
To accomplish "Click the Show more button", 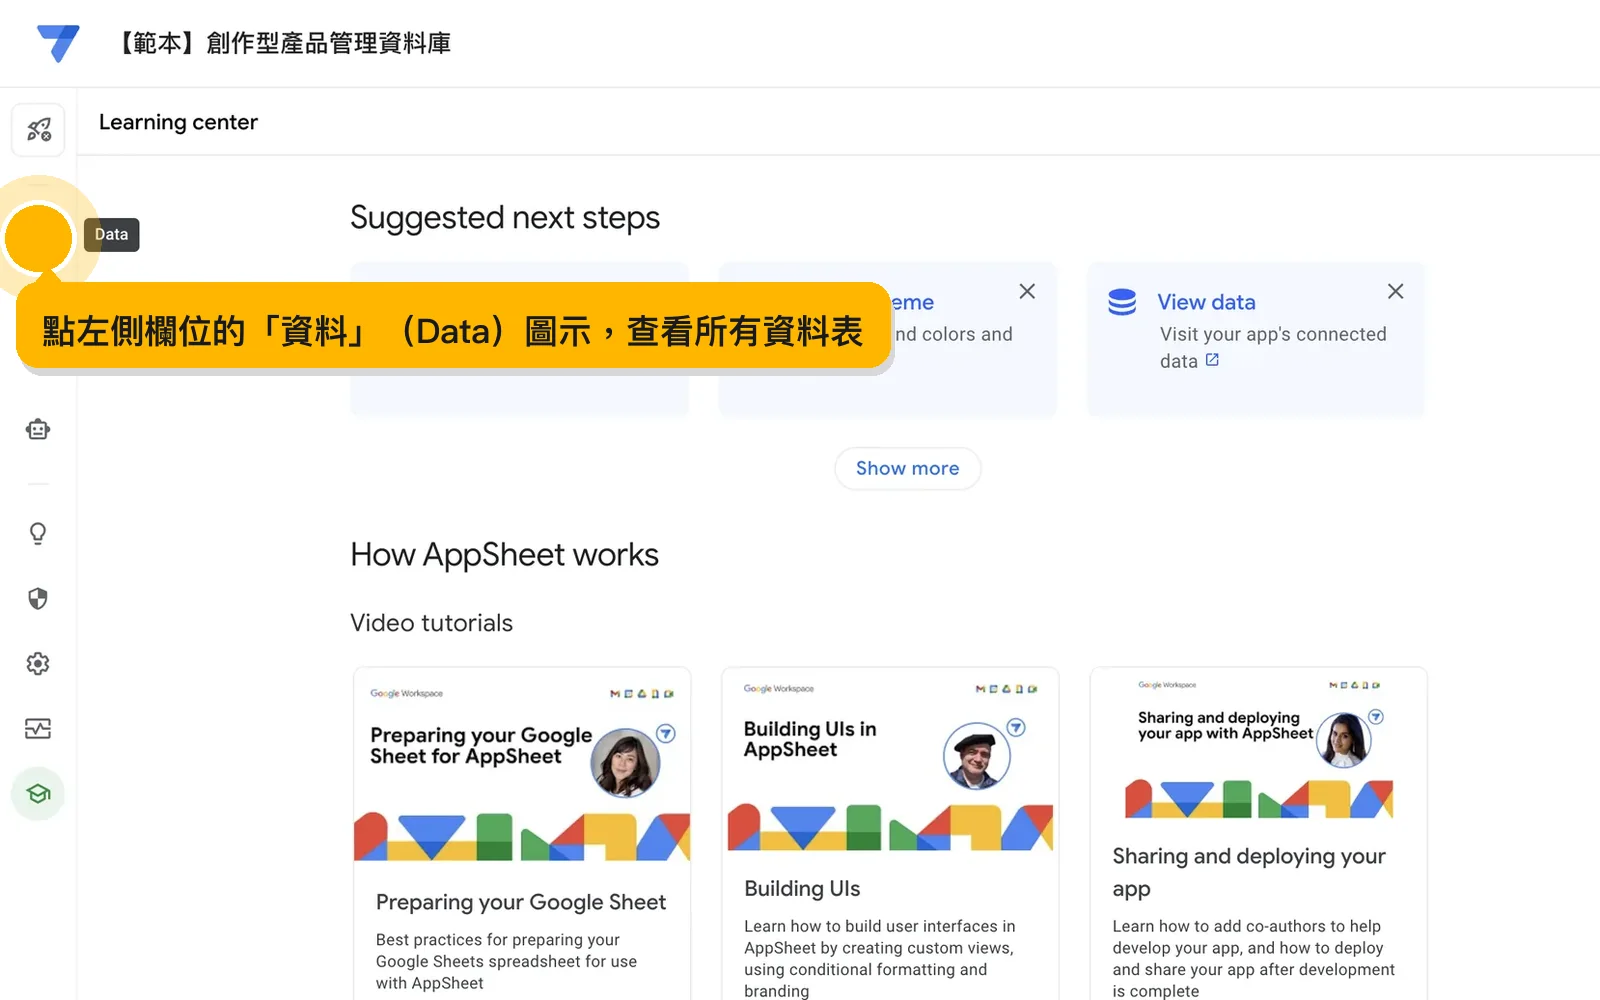I will point(908,468).
